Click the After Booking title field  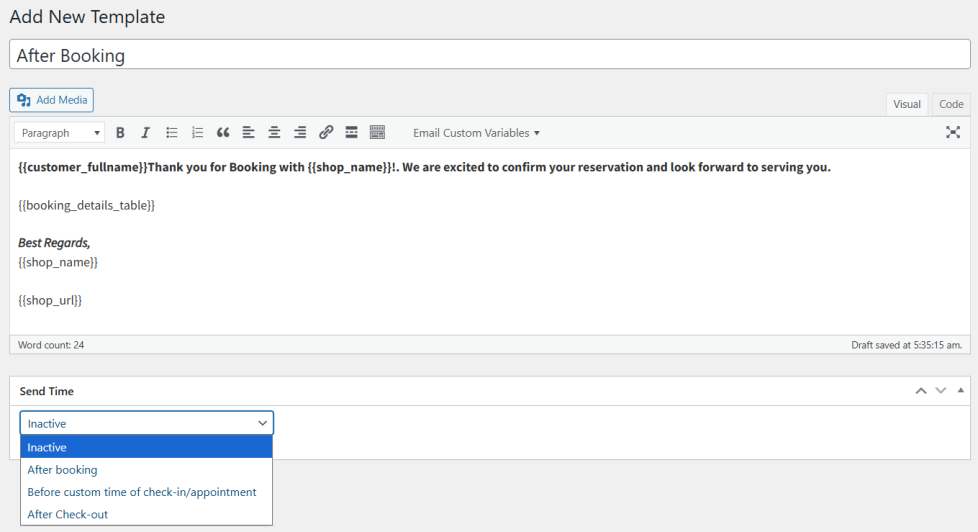[x=490, y=55]
